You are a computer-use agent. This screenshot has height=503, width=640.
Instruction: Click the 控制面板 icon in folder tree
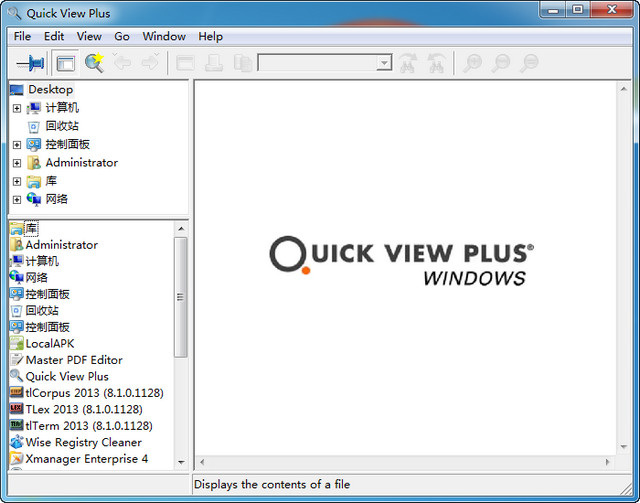pyautogui.click(x=34, y=145)
